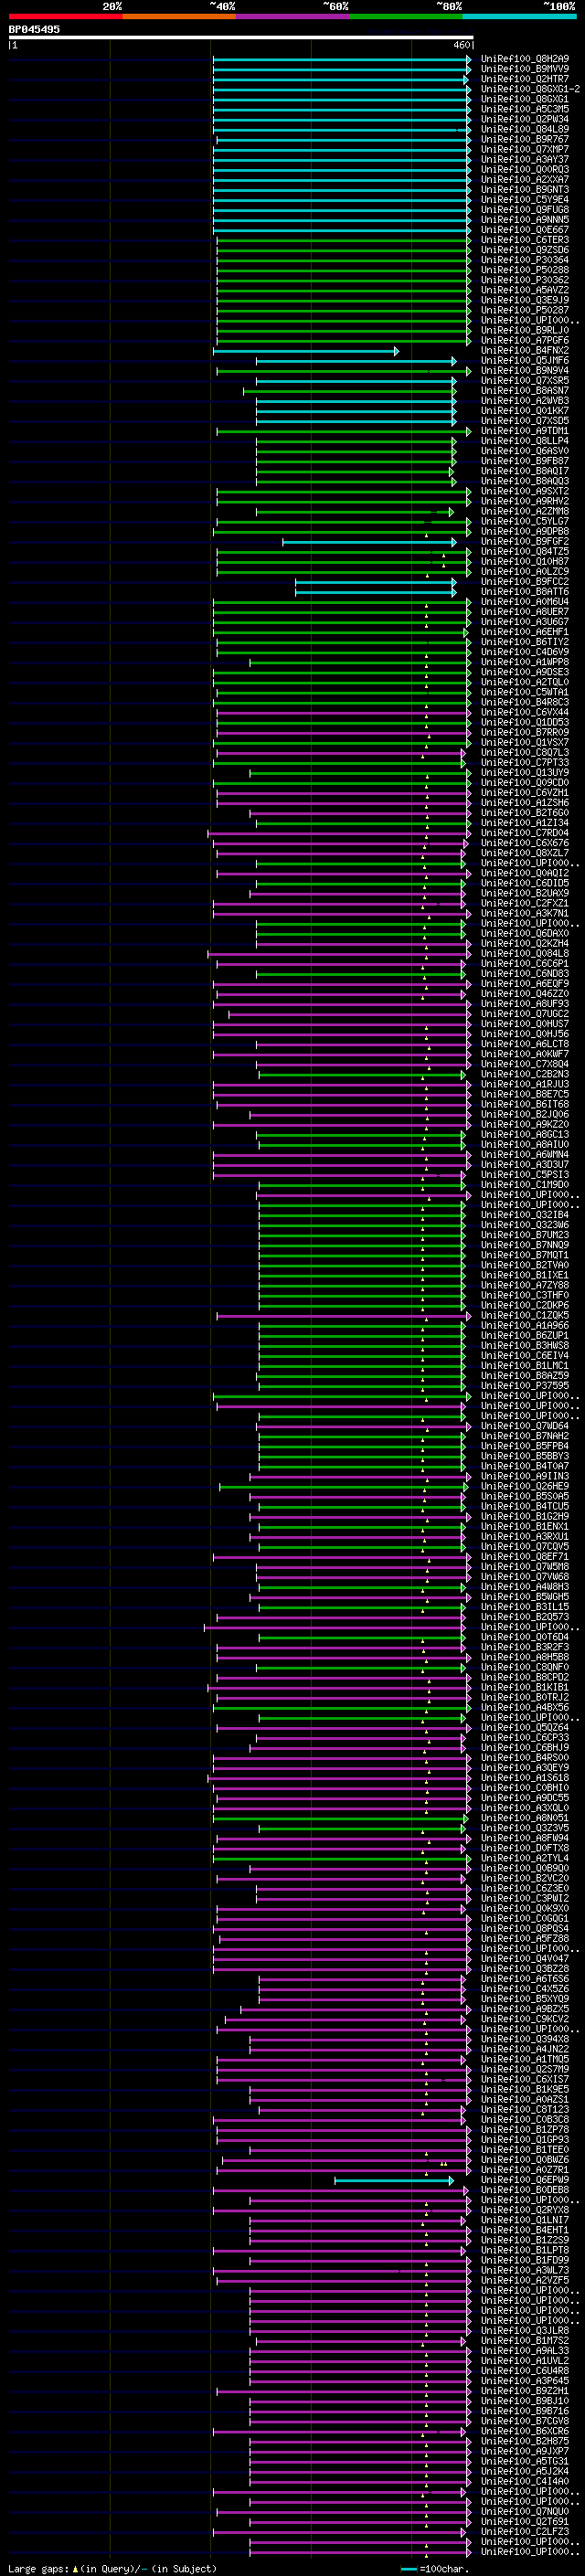Select label UniRef100_C7PT33
This screenshot has width=585, height=2576.
[x=525, y=763]
